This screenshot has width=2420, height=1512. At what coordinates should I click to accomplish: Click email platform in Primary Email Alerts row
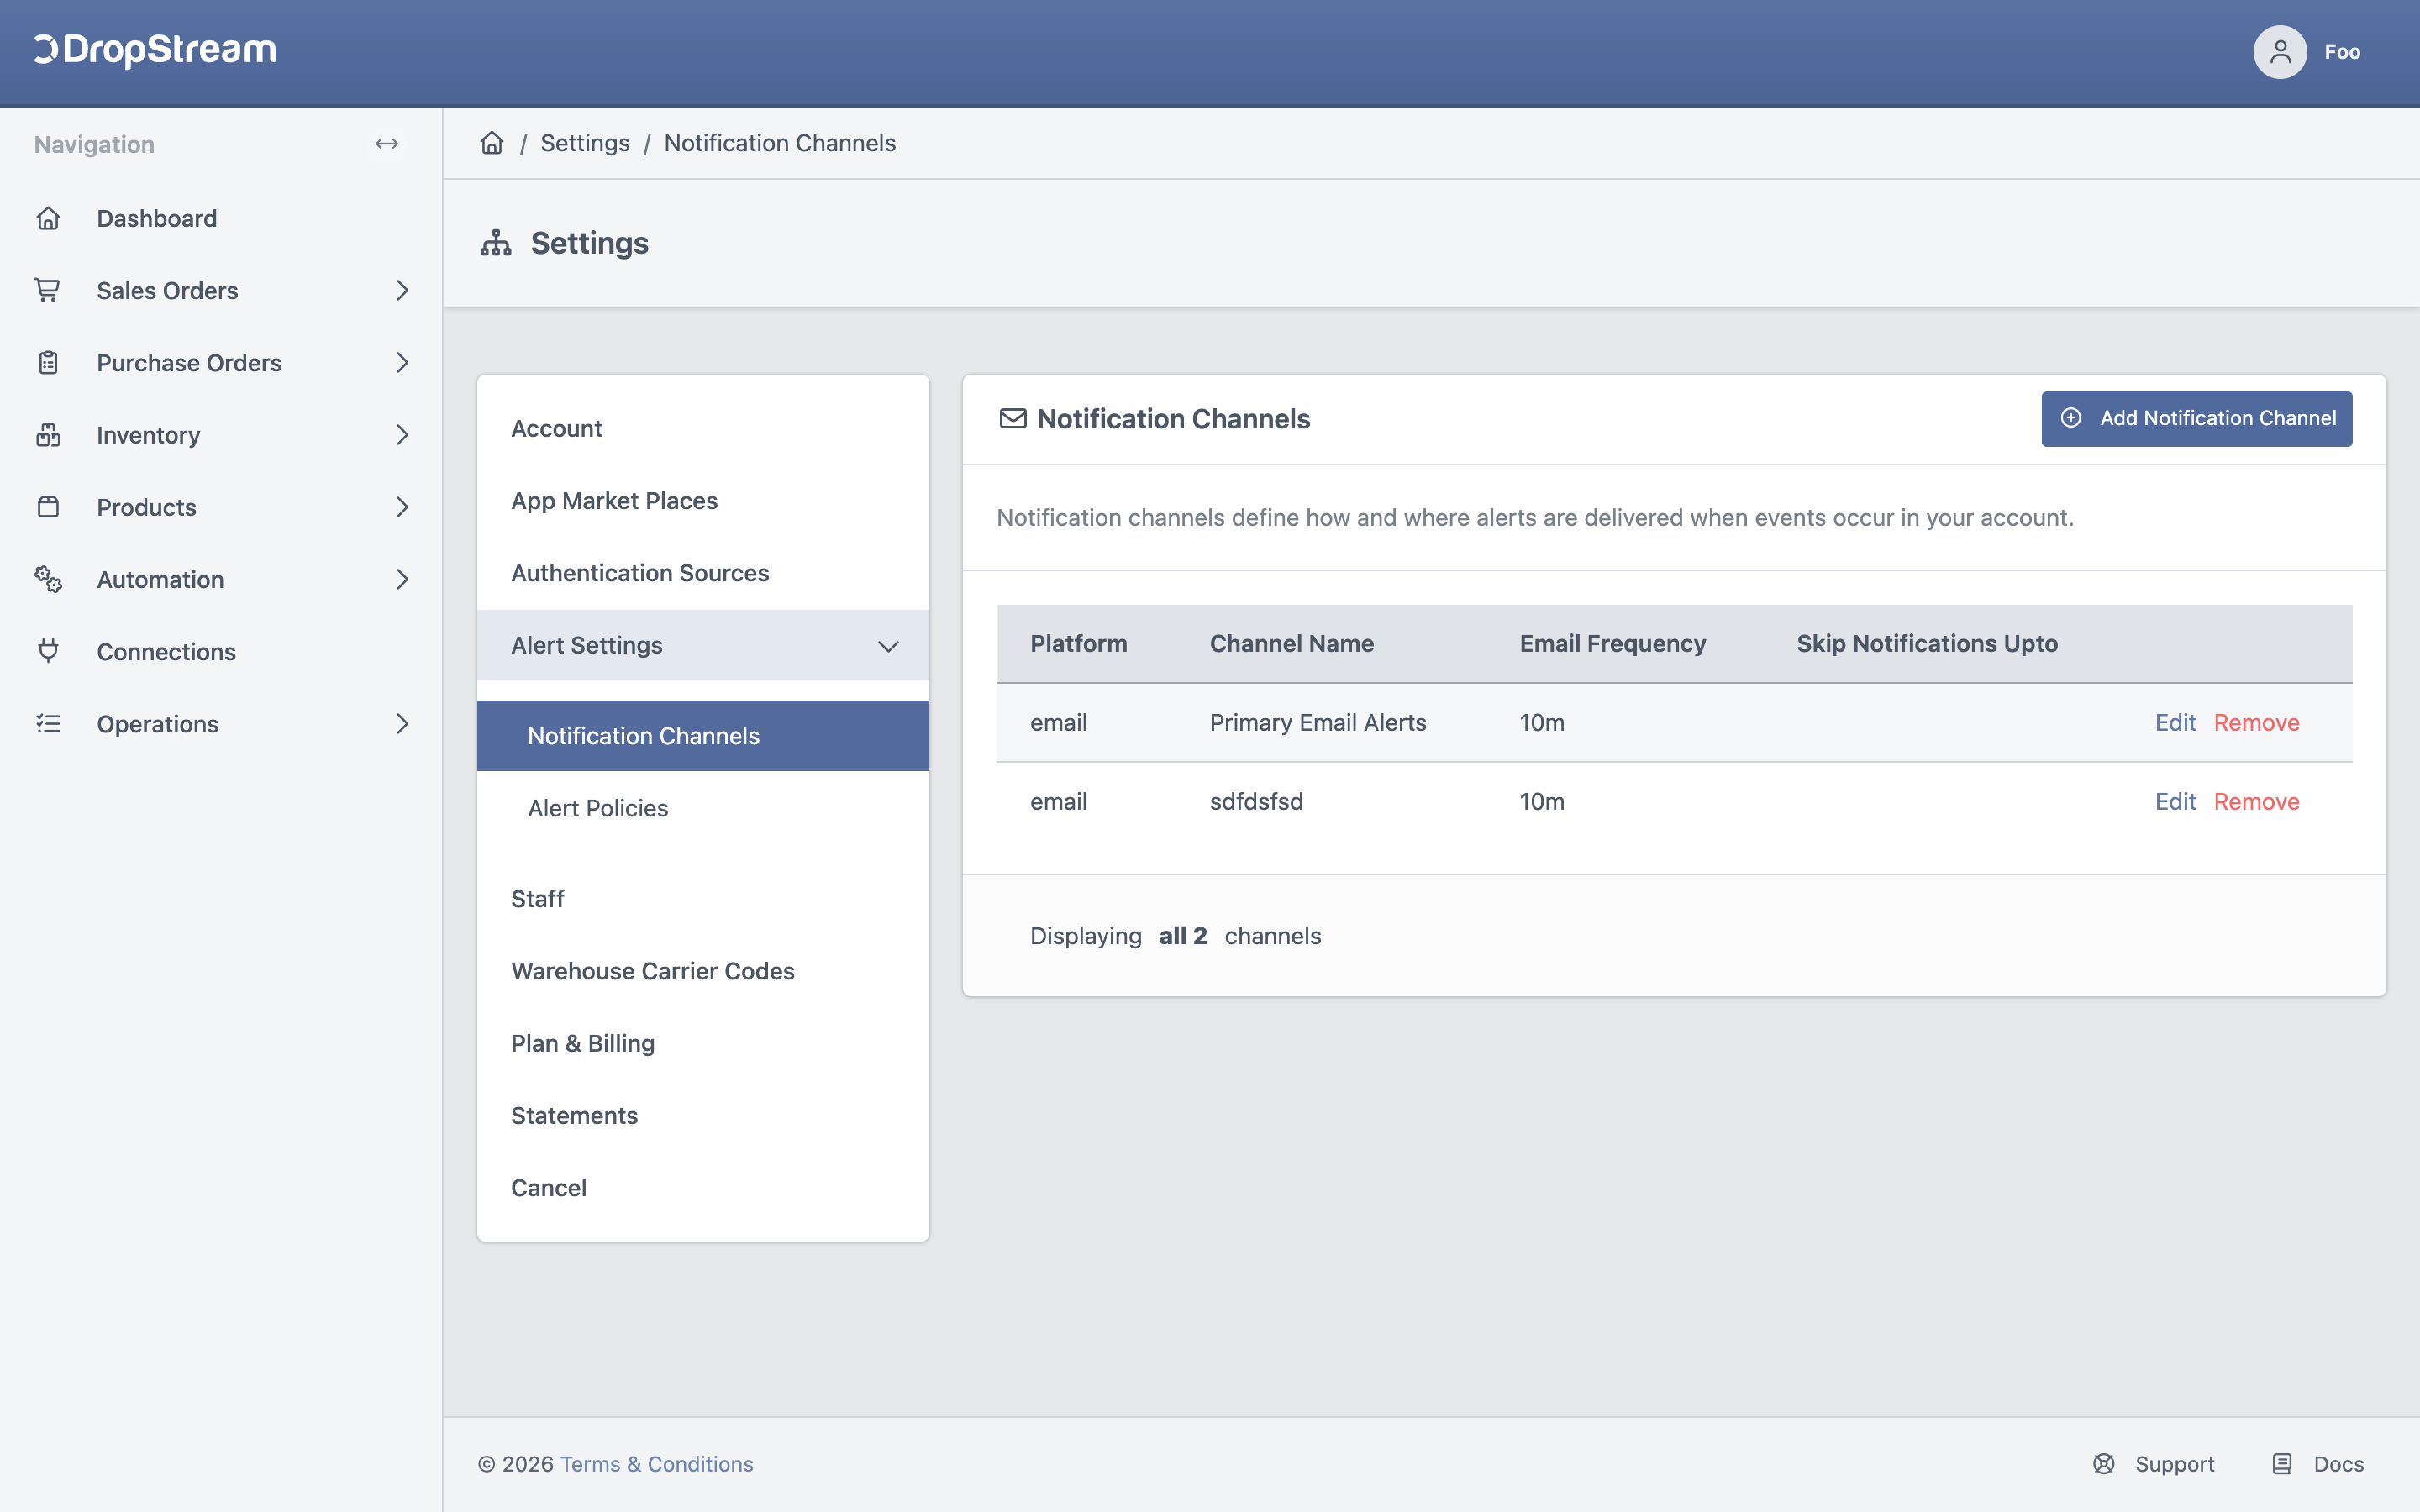[x=1058, y=722]
